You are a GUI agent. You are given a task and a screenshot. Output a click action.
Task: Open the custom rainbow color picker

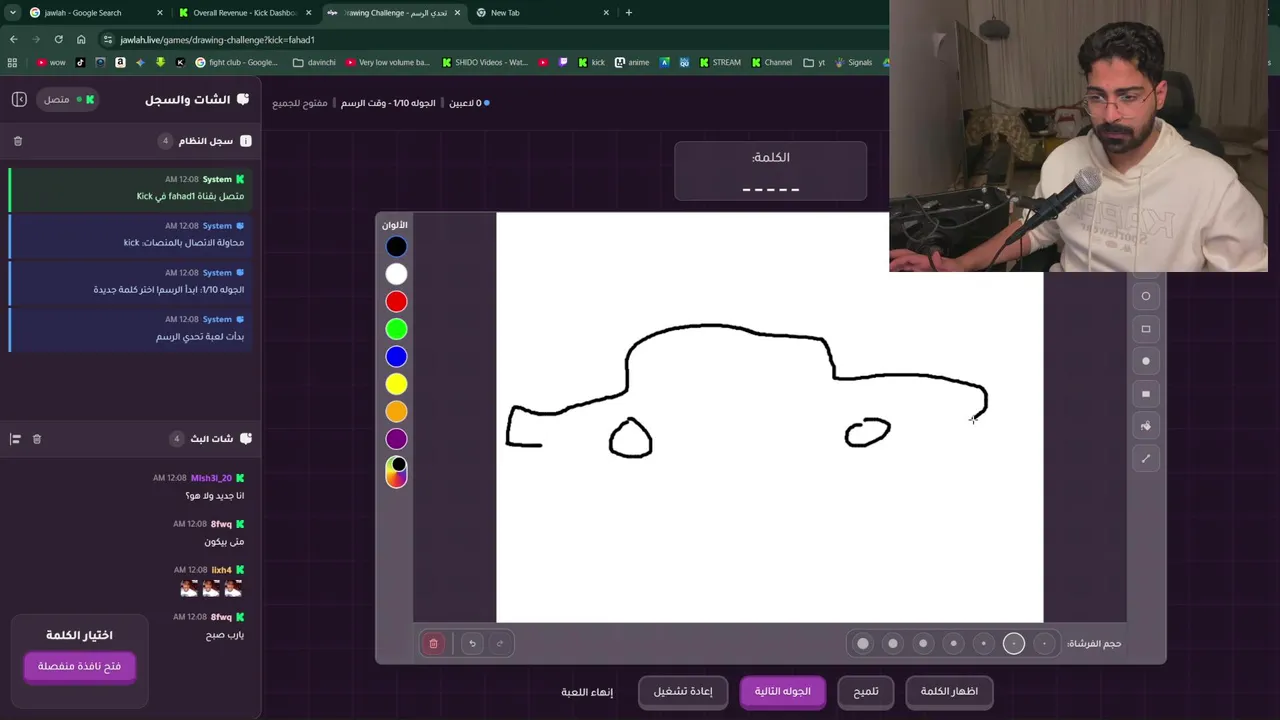click(x=397, y=472)
